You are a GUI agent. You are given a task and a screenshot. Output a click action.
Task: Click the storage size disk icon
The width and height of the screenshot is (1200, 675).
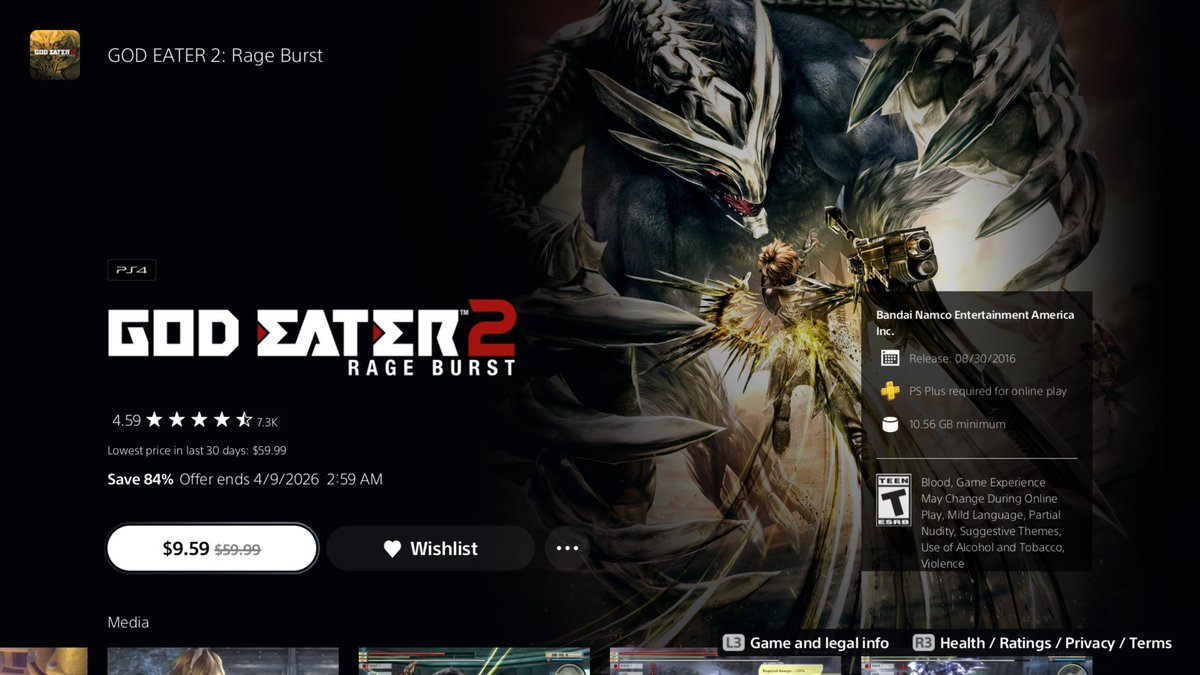click(x=889, y=424)
